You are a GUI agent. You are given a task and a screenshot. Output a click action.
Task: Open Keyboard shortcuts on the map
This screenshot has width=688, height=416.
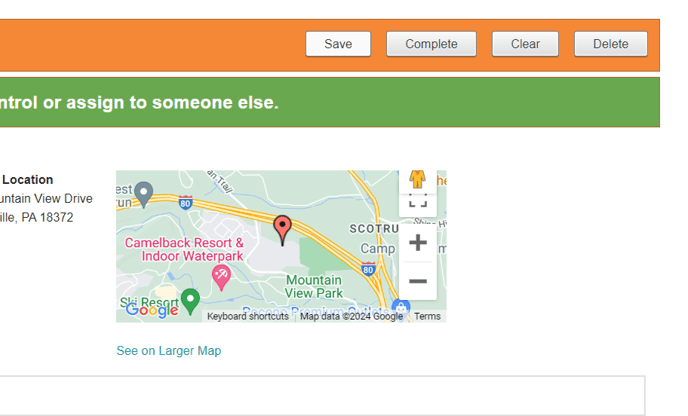[x=248, y=316]
